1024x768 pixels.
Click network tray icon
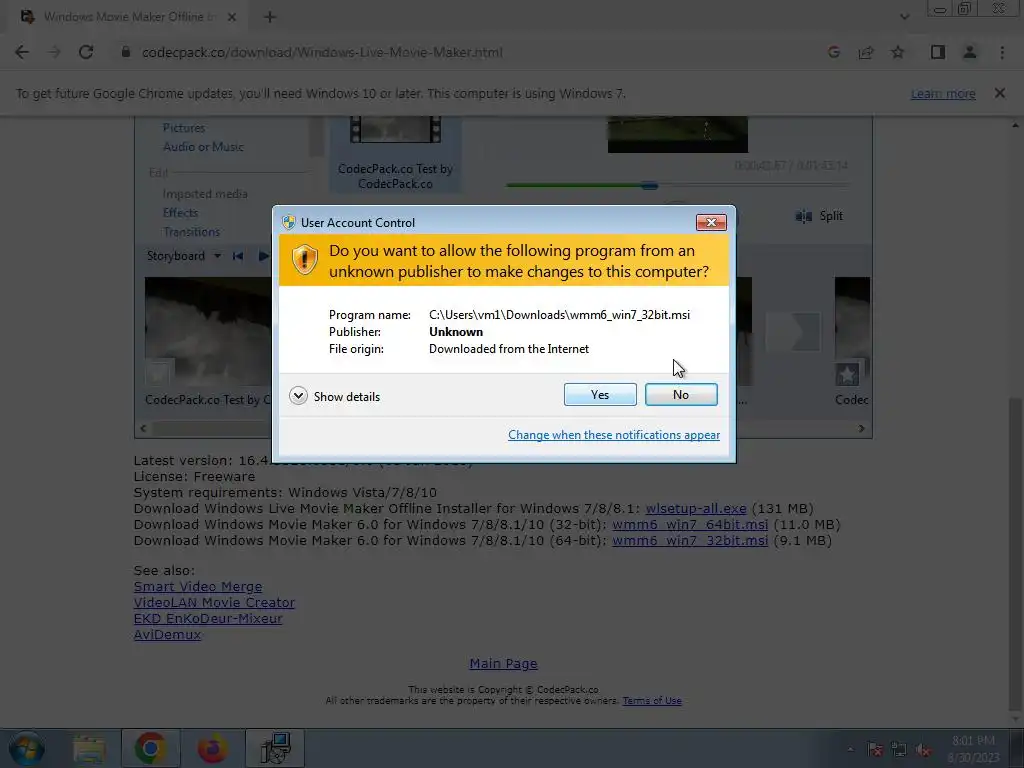pos(899,750)
